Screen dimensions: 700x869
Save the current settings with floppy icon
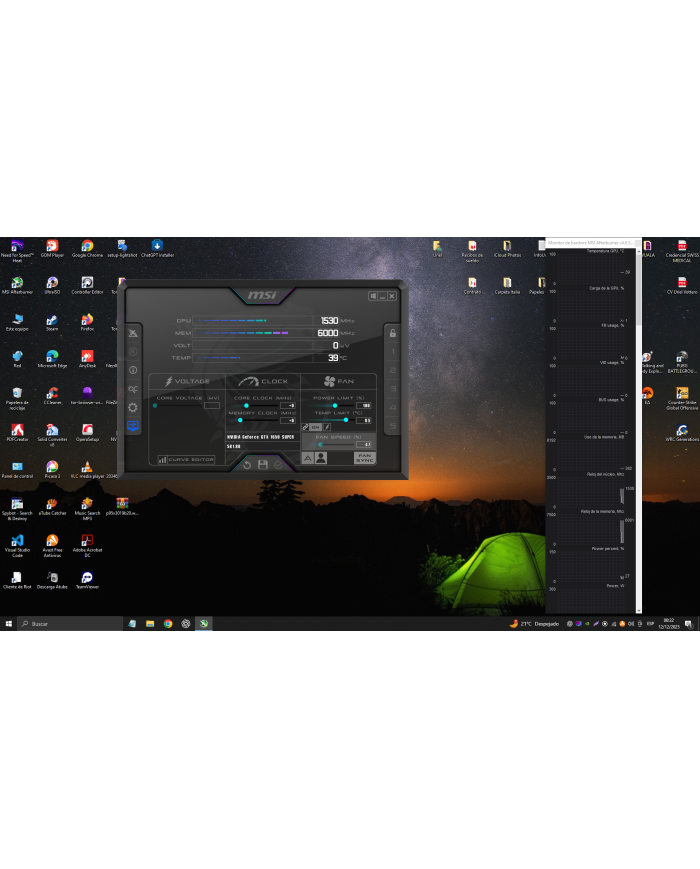(x=262, y=465)
